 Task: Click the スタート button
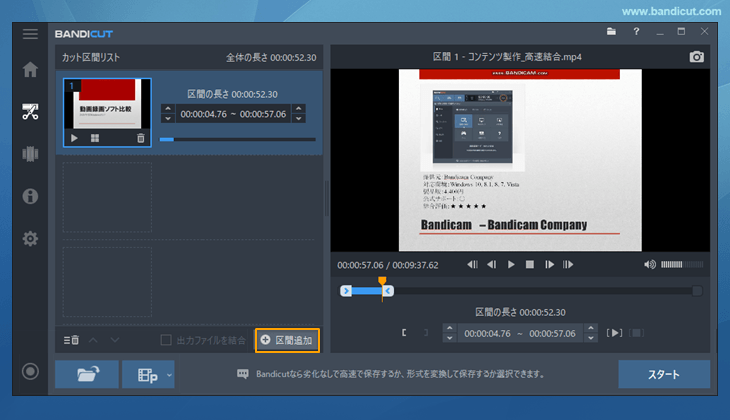click(x=664, y=374)
